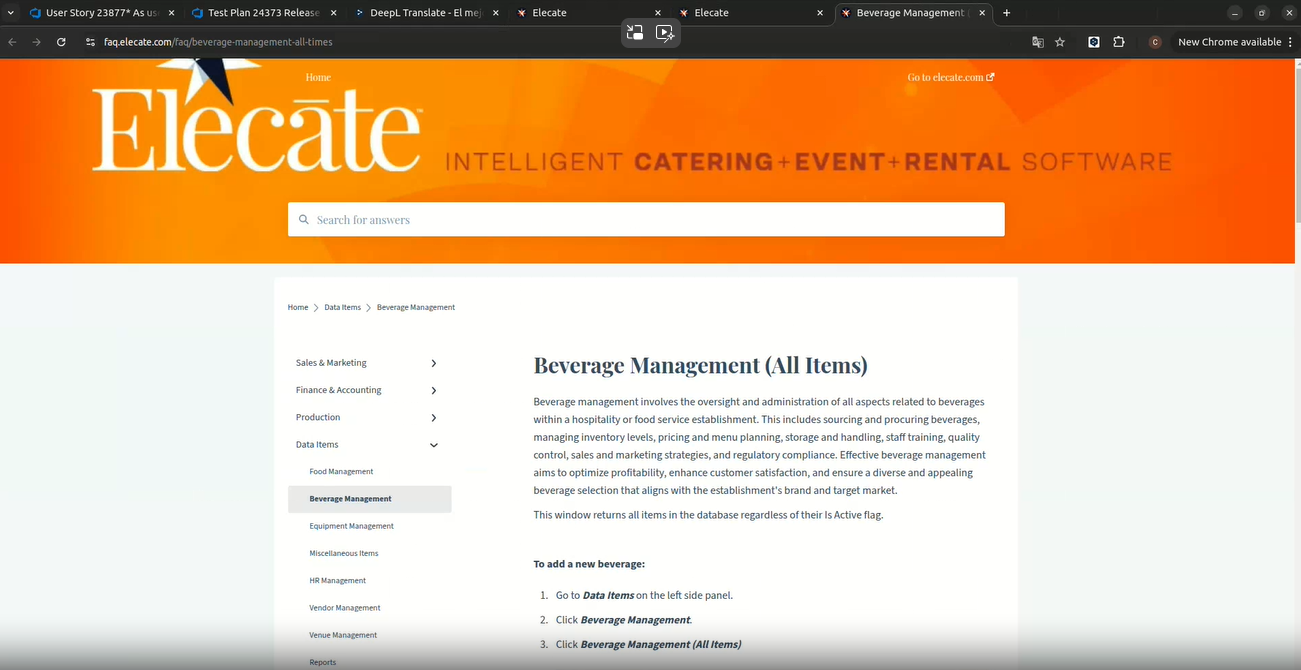Open HR Management sidebar item
Screen dimensions: 1301x670
pyautogui.click(x=338, y=580)
